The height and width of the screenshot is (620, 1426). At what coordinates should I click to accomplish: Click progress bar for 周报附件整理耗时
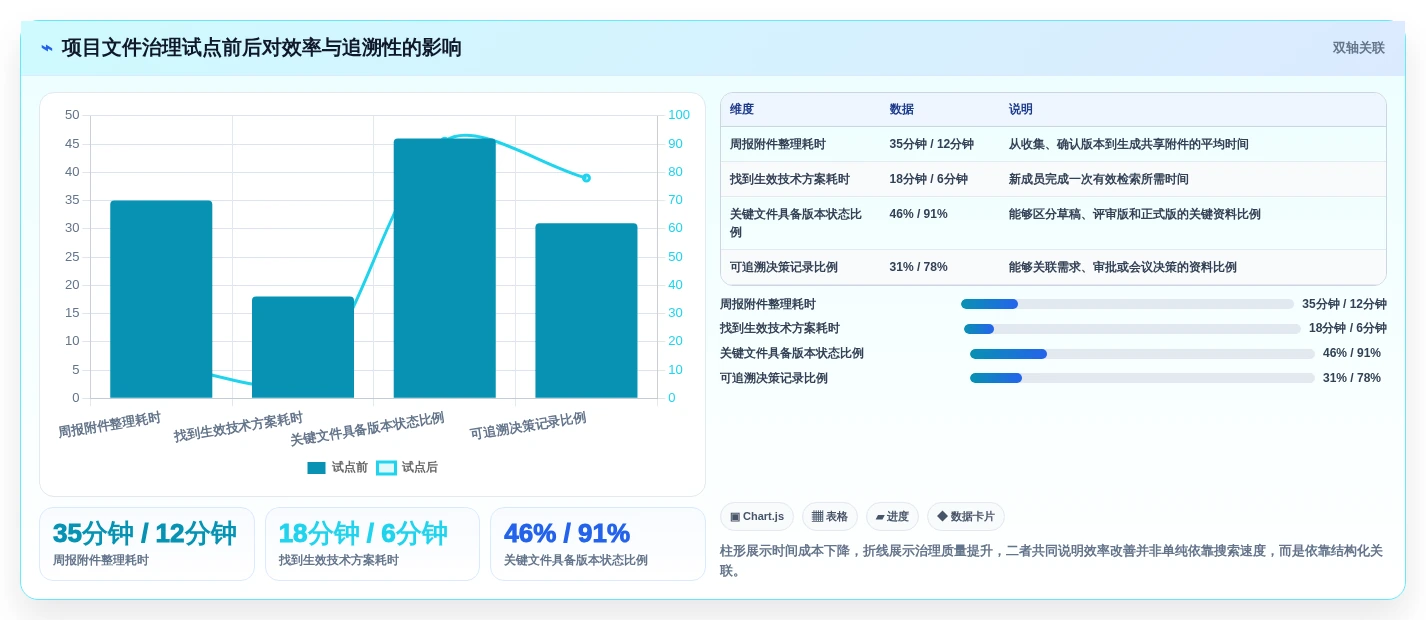(1127, 304)
